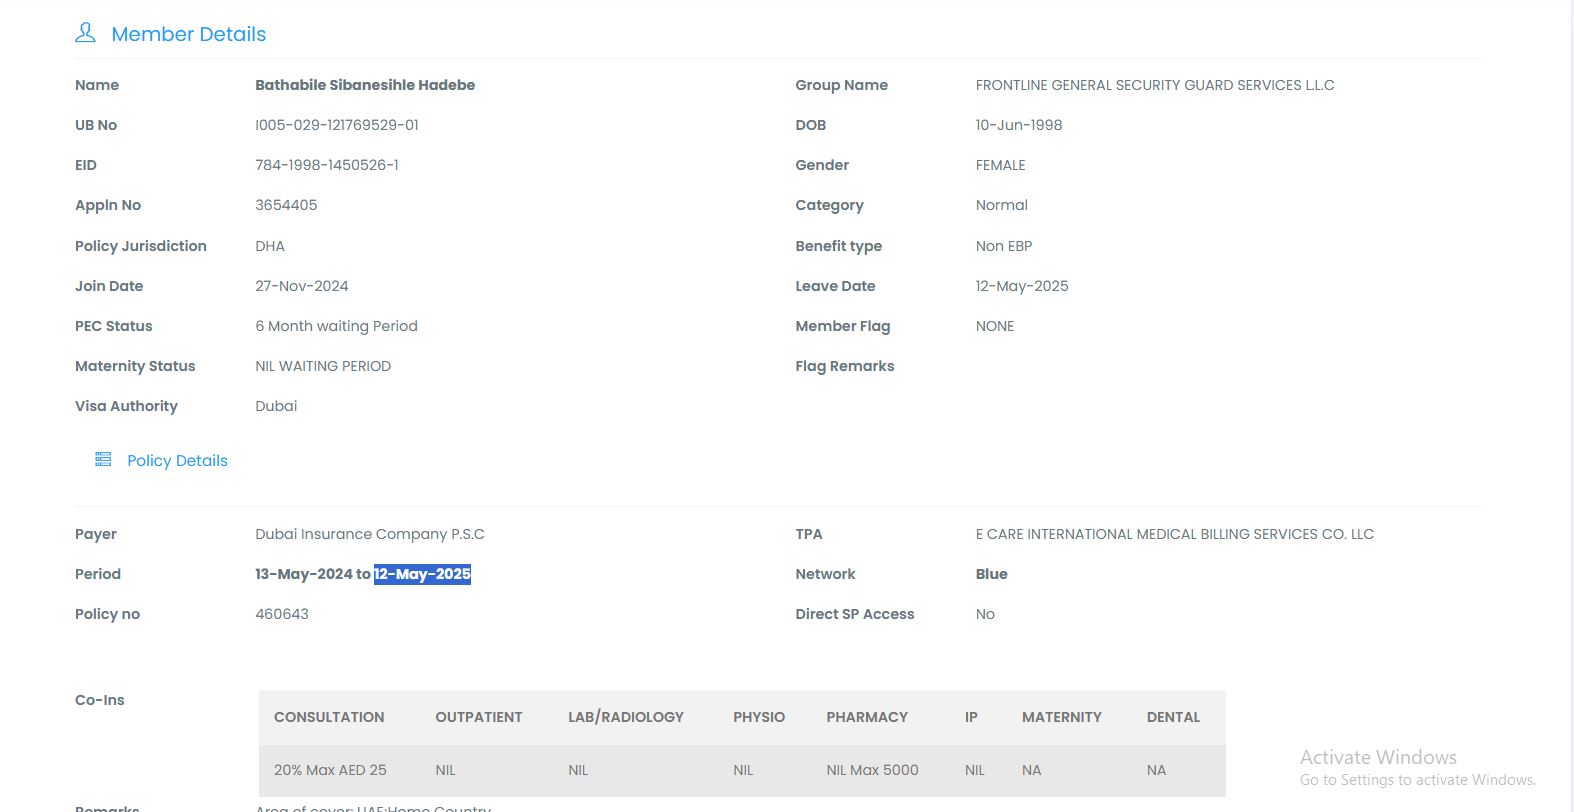
Task: Click the highlighted 12-May-2025 period end date
Action: (x=422, y=574)
